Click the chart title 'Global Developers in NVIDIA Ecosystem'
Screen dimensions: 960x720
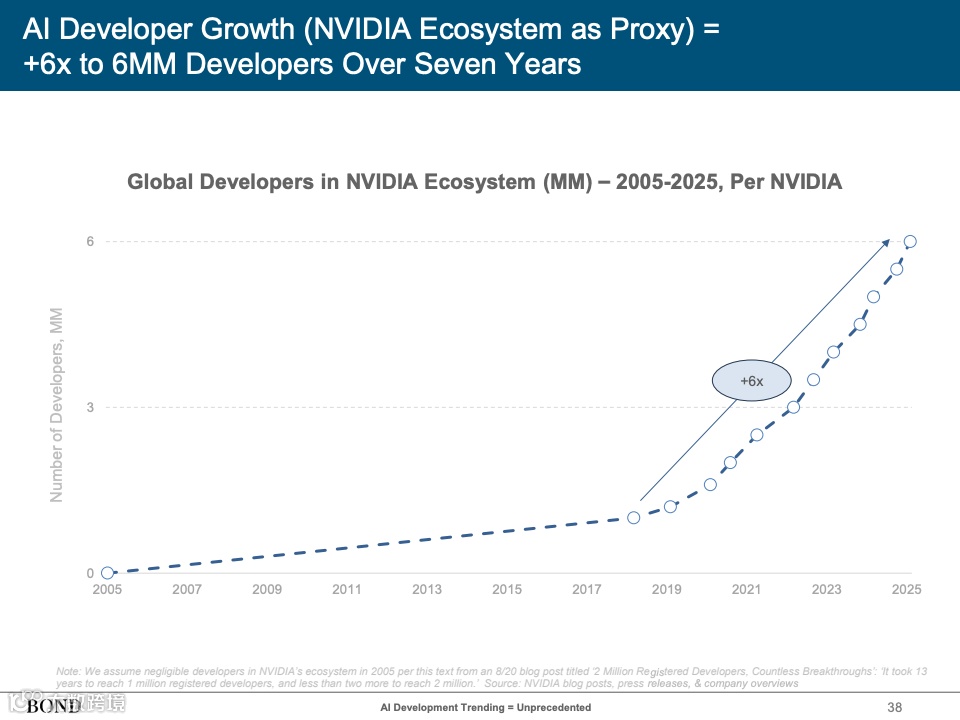[484, 182]
